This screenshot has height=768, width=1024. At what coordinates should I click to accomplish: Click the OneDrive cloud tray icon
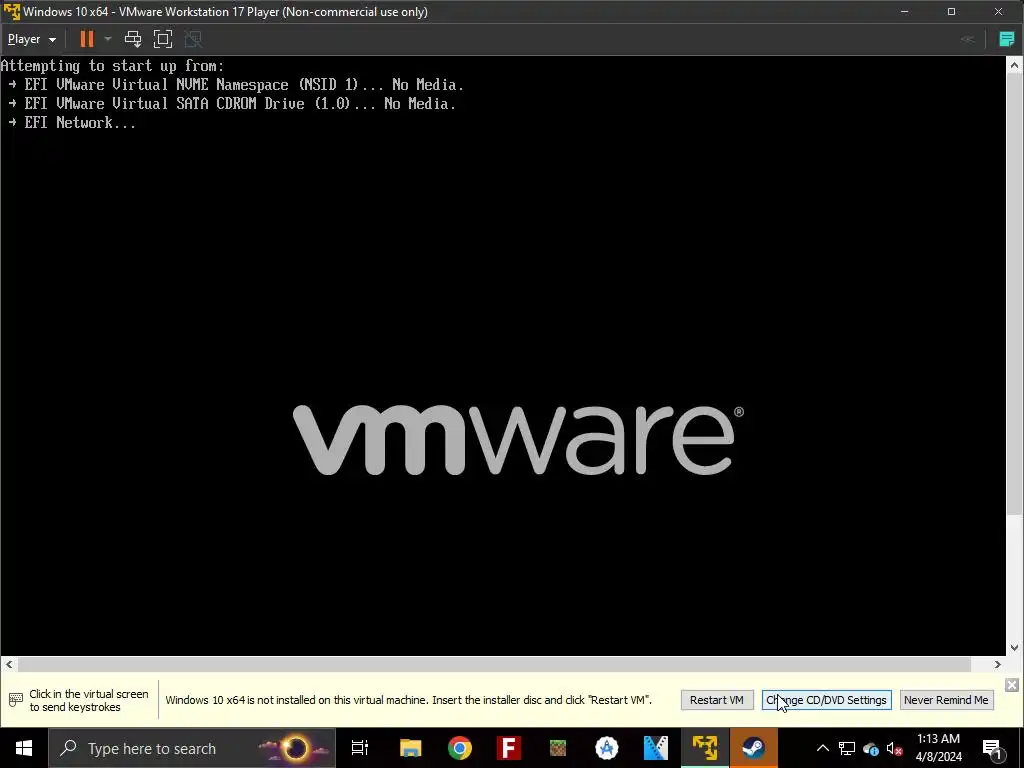[871, 749]
